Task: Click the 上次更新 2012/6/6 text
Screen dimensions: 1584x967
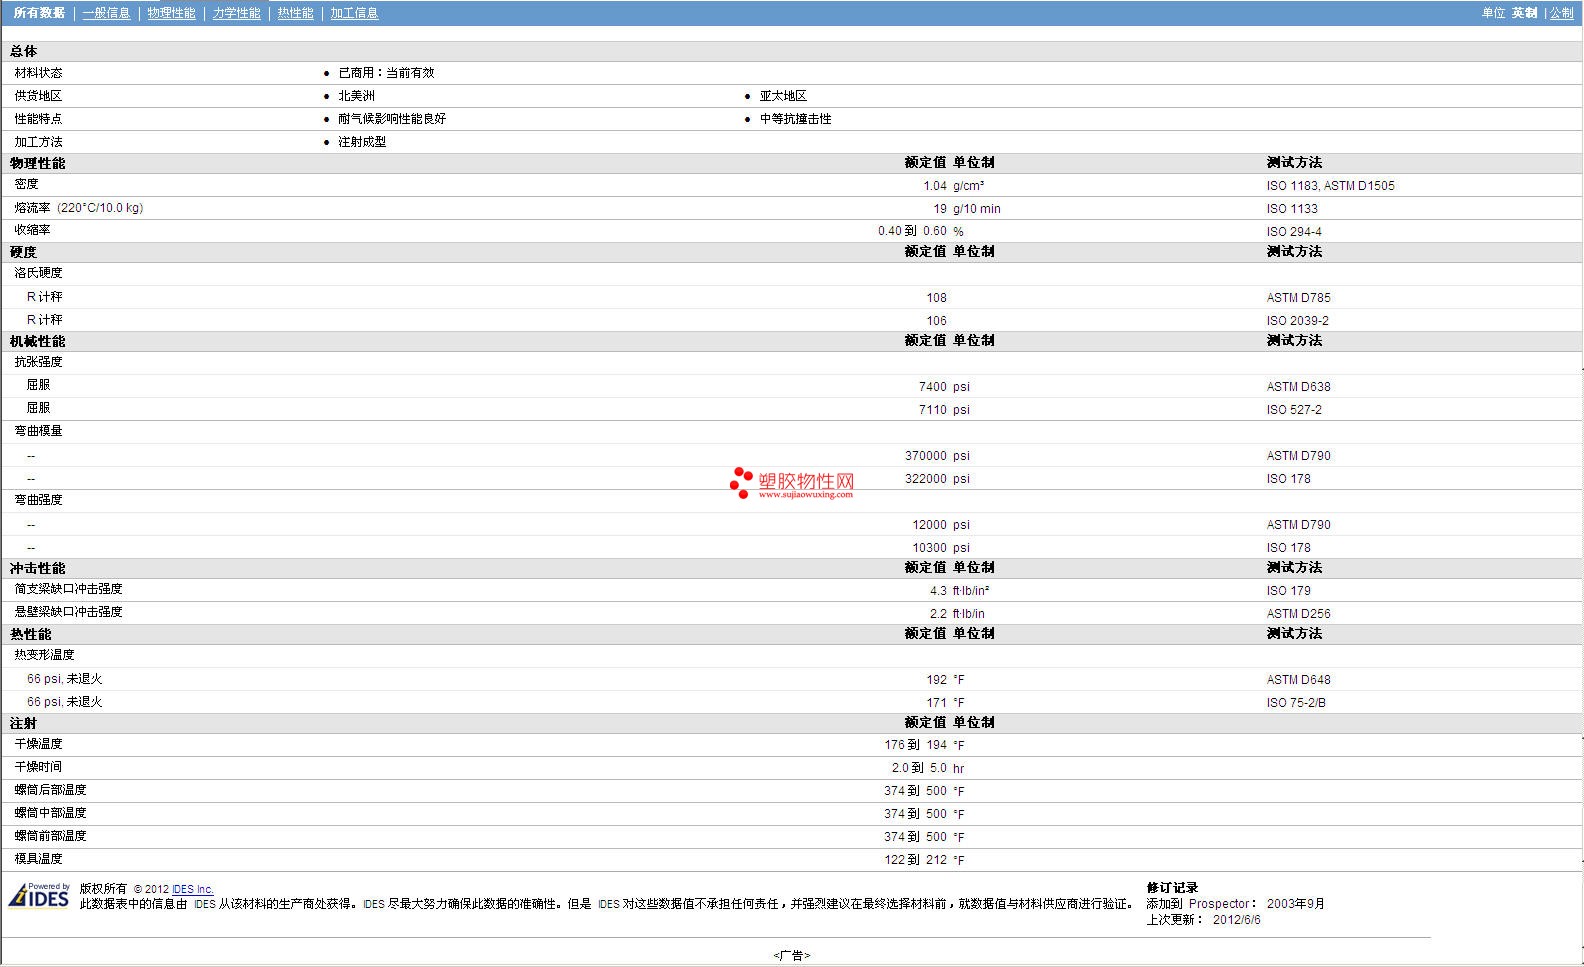Action: point(1203,920)
